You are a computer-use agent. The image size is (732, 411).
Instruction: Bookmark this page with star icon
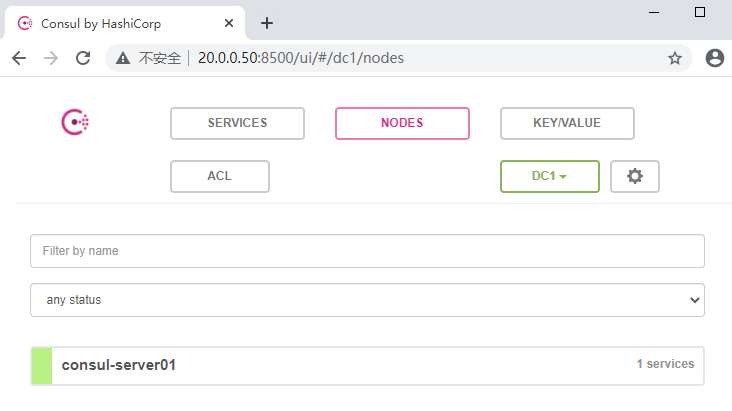[x=675, y=58]
